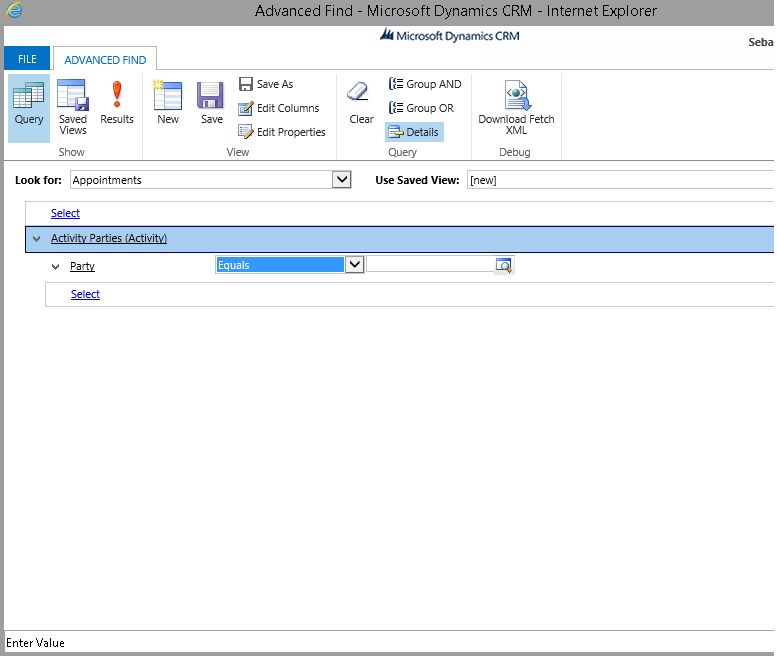
Task: Click the Activity Parties (Activity) link
Action: coord(109,238)
